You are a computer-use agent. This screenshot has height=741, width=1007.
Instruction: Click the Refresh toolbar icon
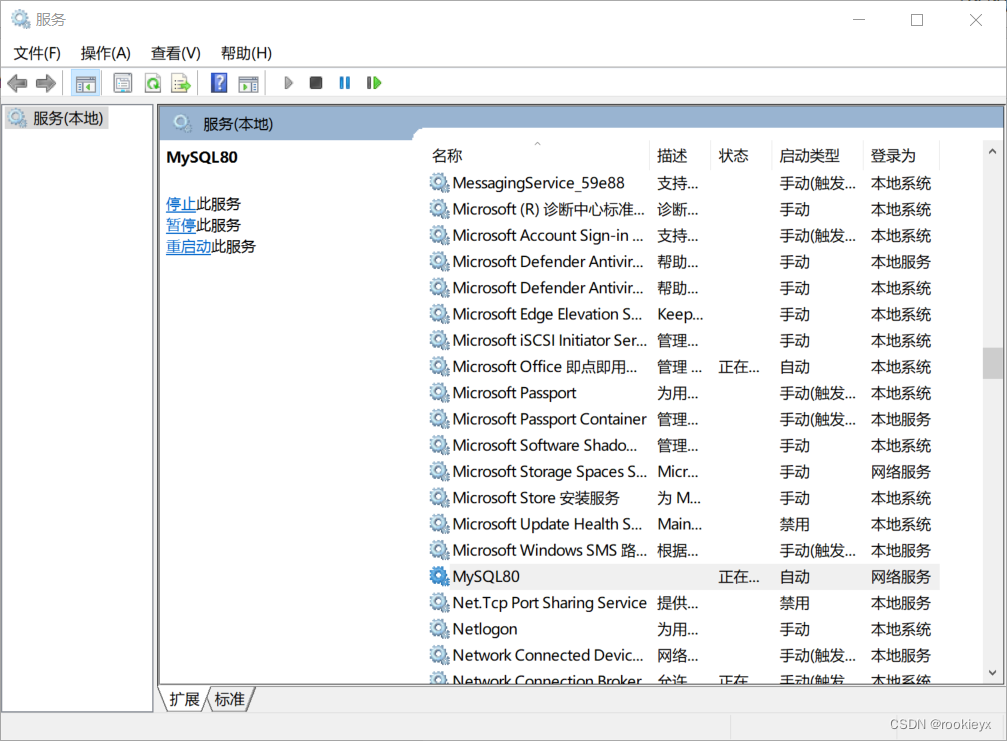tap(153, 83)
